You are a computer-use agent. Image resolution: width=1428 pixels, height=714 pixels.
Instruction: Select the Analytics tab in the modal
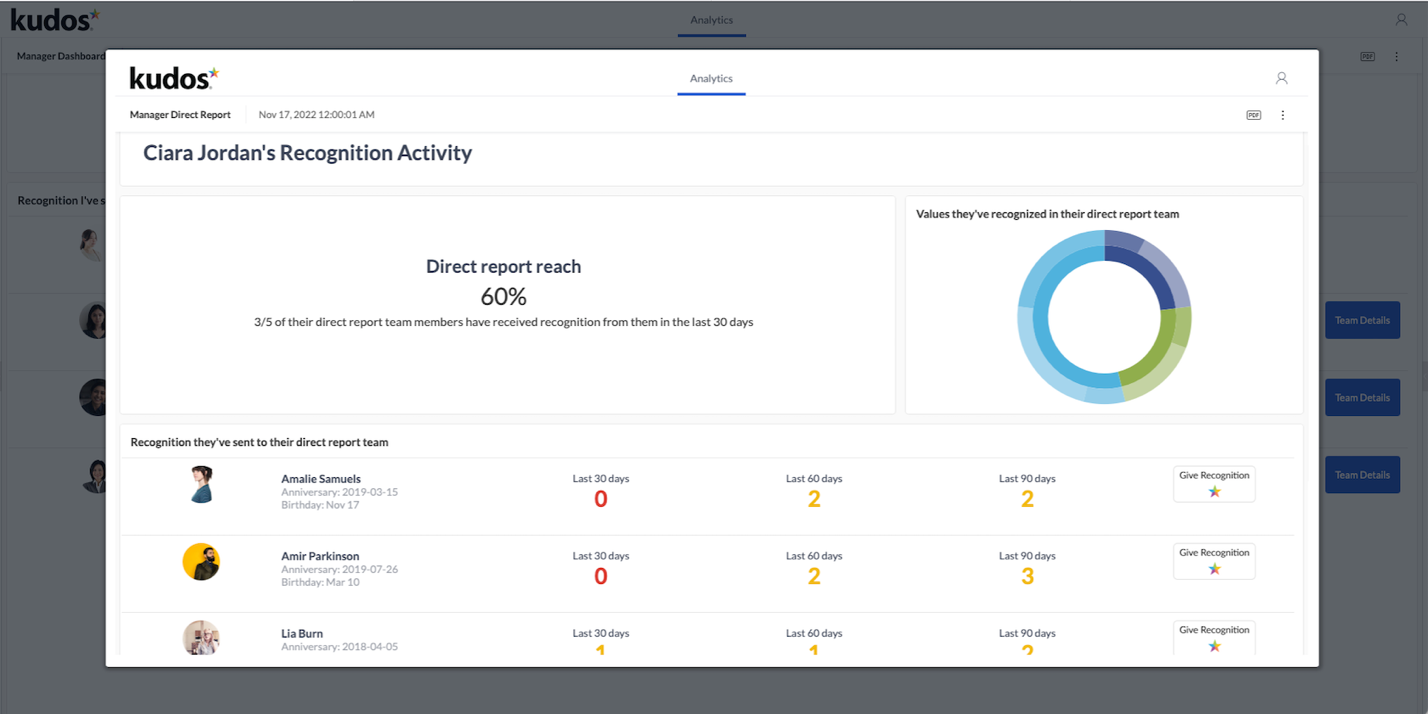click(711, 79)
